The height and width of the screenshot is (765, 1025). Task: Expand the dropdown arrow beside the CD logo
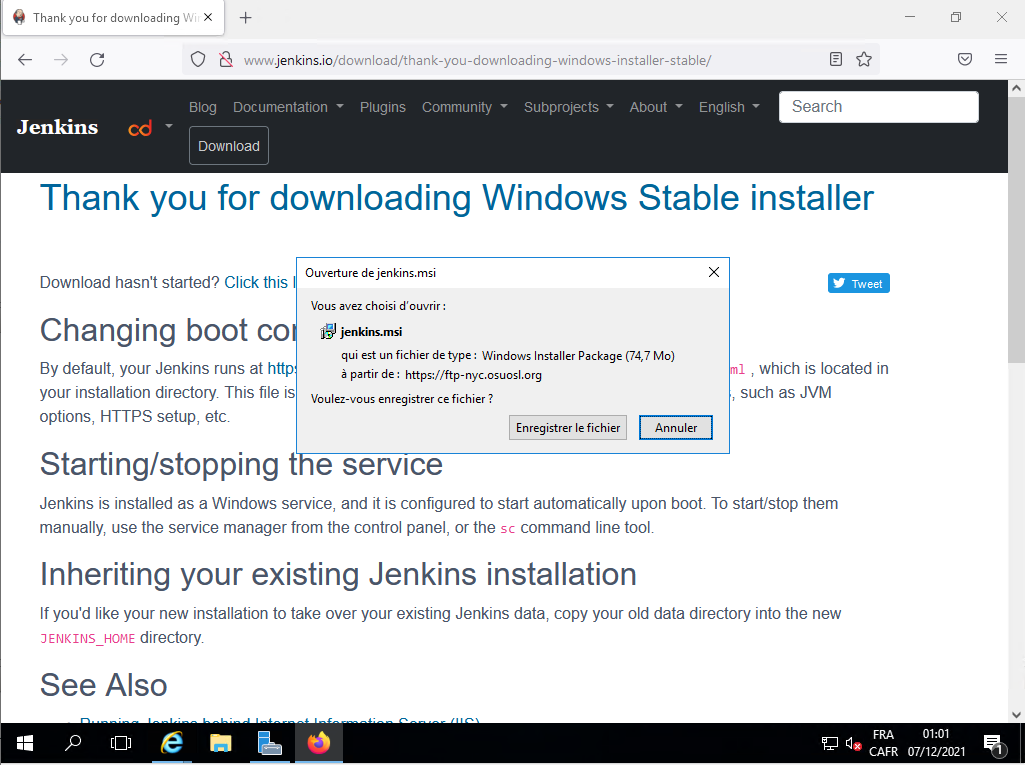[x=169, y=126]
